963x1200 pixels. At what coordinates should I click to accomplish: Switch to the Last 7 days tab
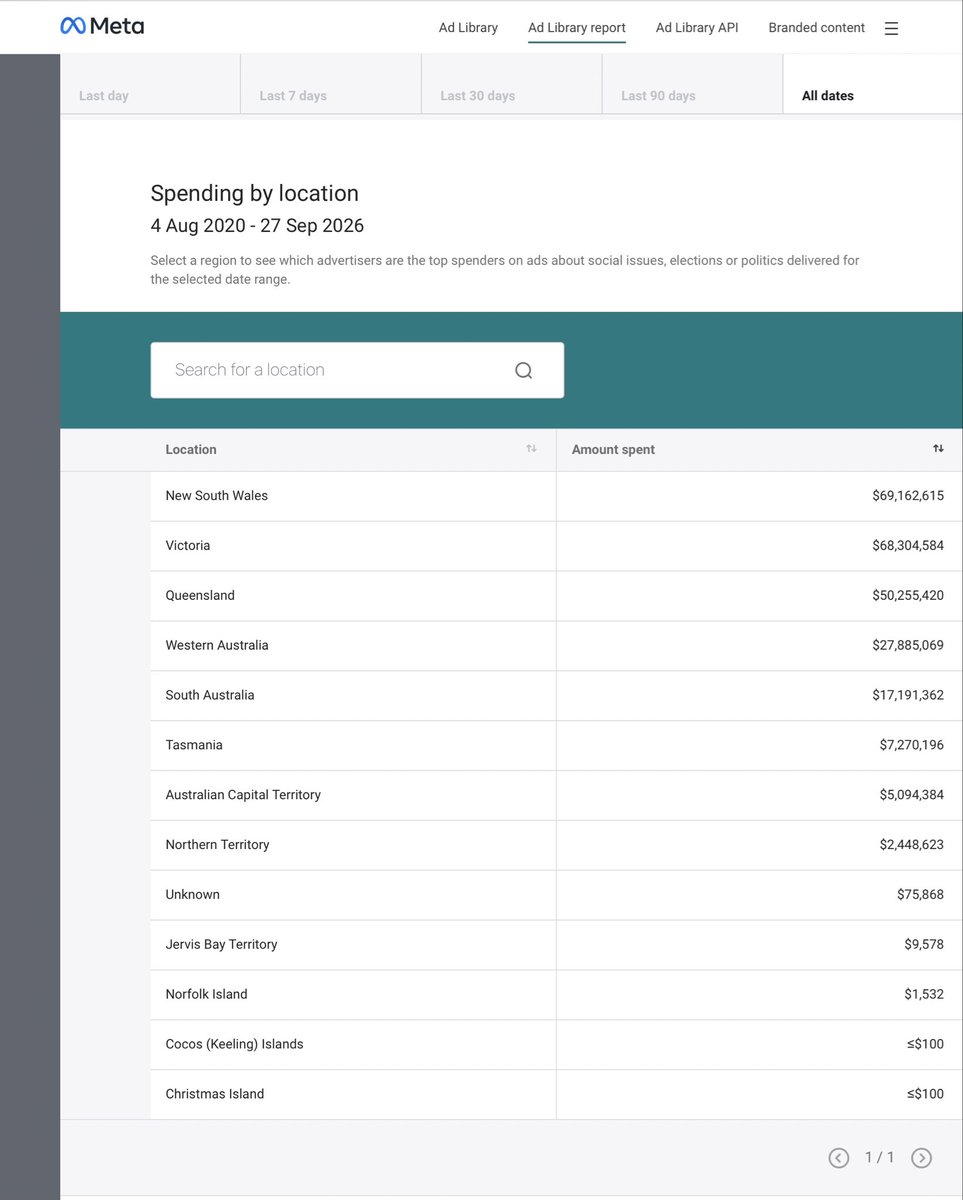pos(331,84)
